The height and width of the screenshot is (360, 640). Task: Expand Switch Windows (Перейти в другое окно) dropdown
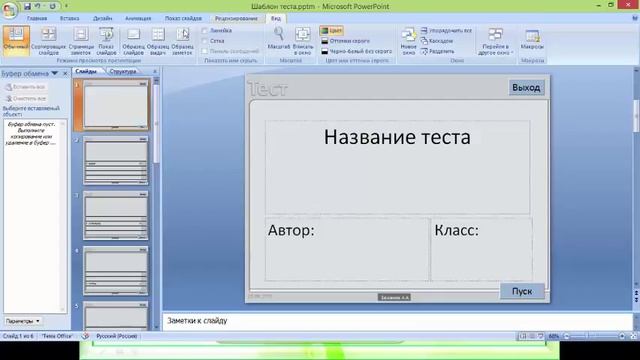coord(496,40)
